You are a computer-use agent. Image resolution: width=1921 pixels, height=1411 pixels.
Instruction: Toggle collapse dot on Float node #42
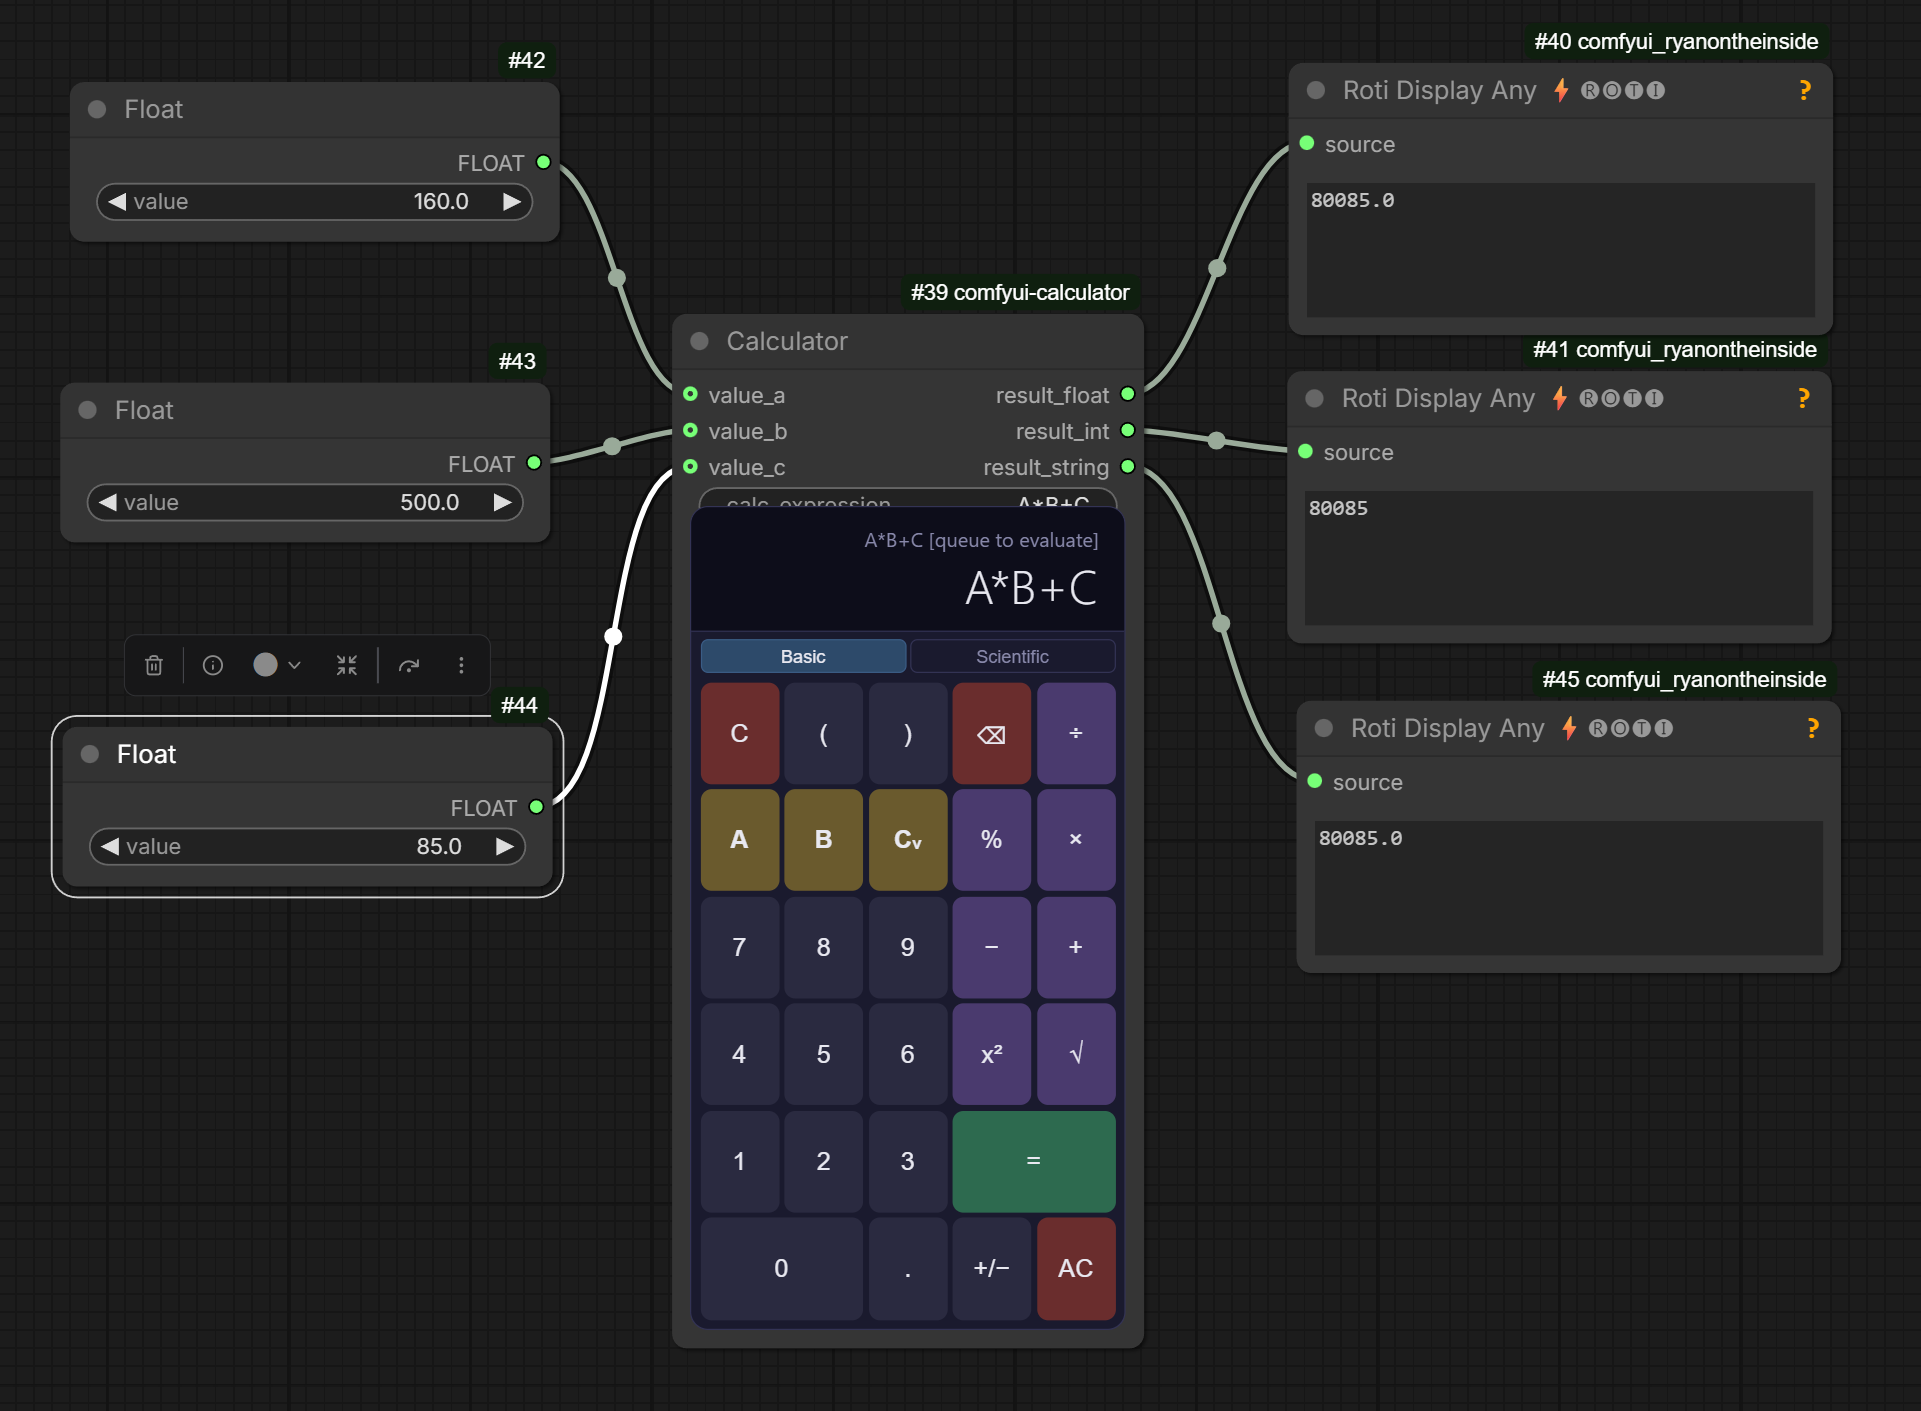[x=97, y=109]
